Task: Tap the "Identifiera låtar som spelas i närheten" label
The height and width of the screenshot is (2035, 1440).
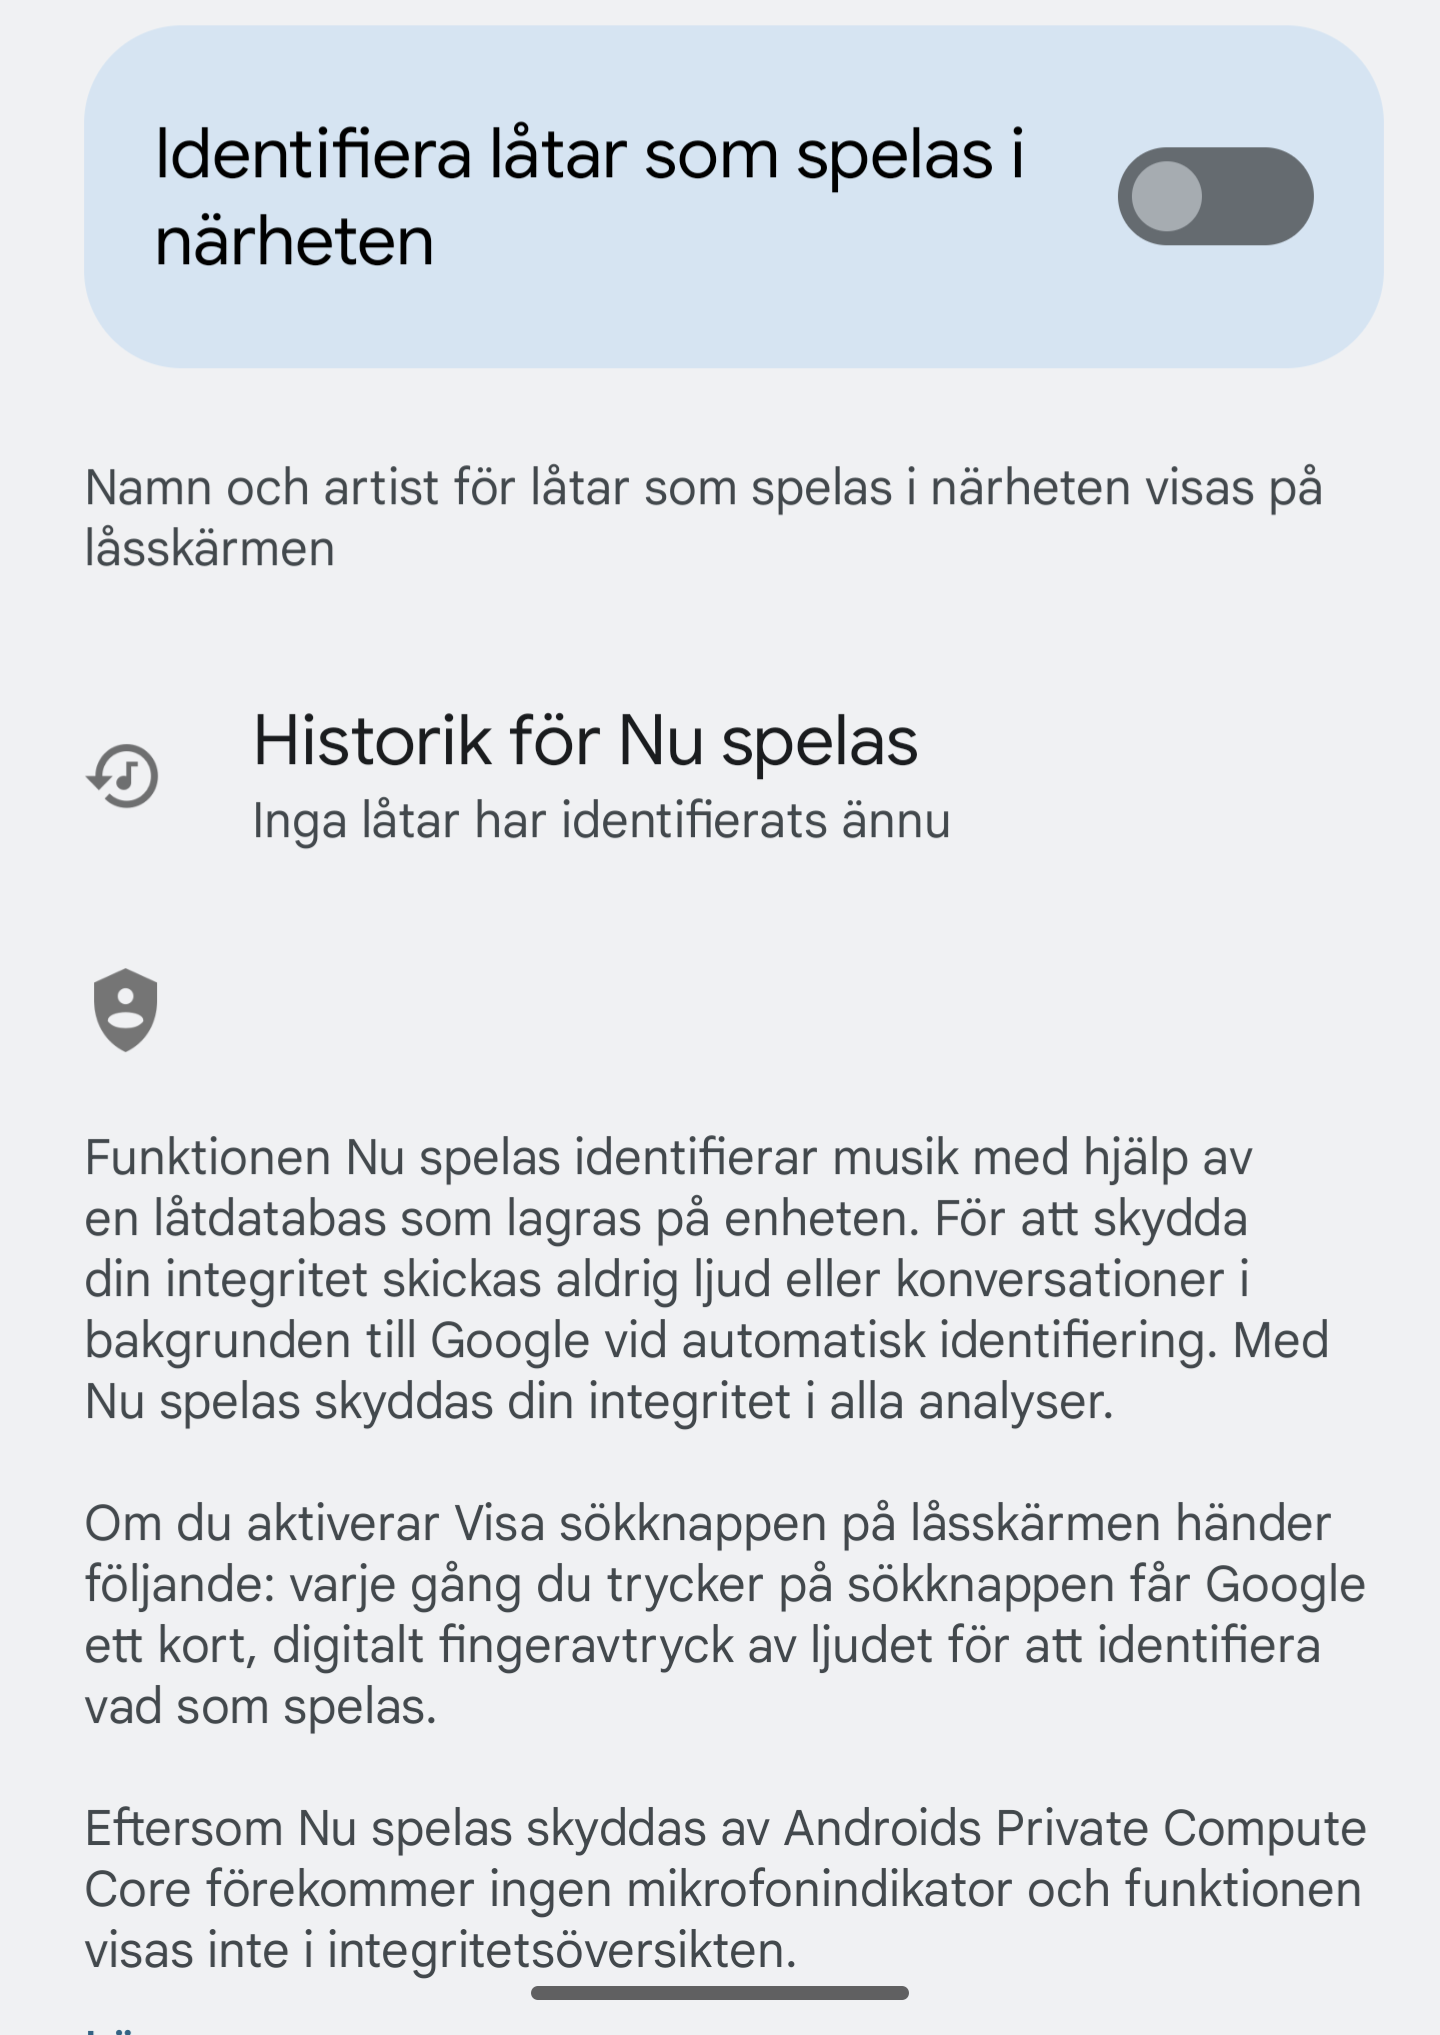Action: (x=590, y=197)
